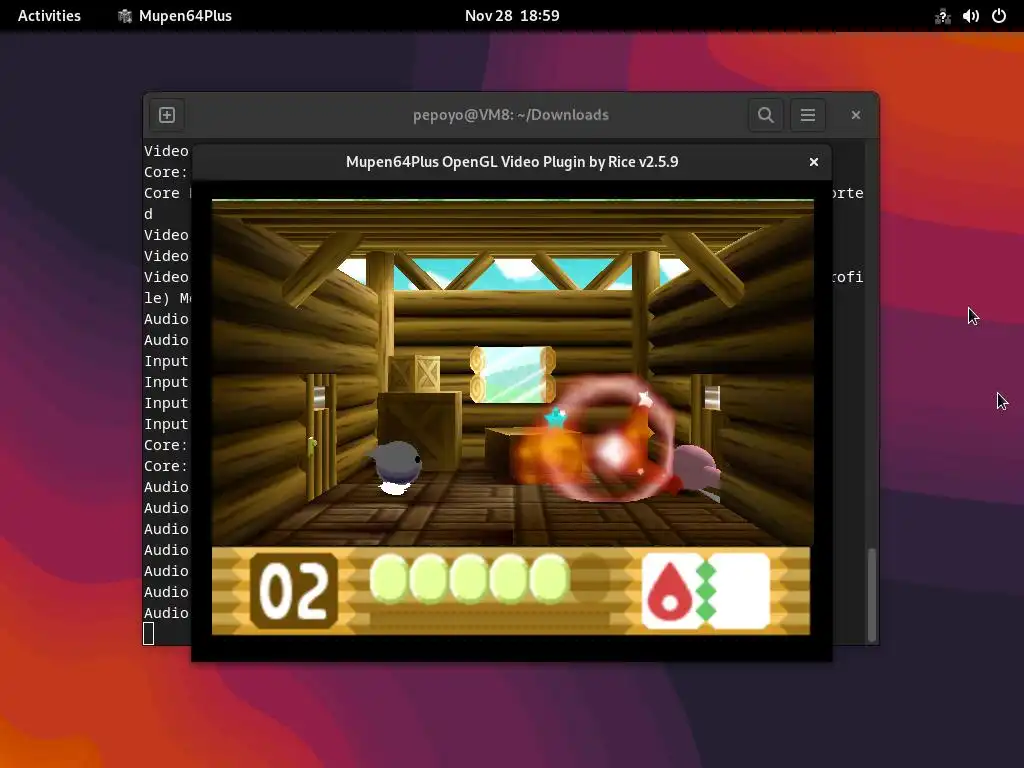This screenshot has height=768, width=1024.
Task: Click the red flame ability icon in HUD
Action: tap(670, 591)
